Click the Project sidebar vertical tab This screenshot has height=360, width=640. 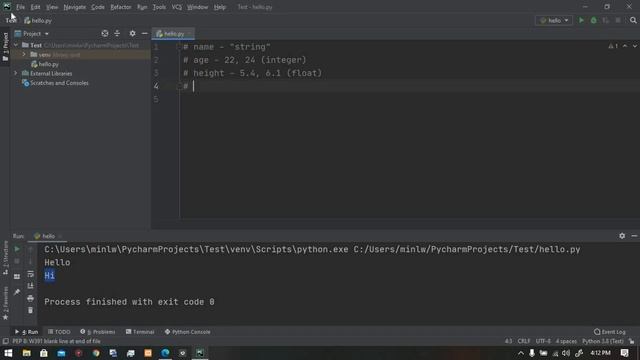pos(5,47)
